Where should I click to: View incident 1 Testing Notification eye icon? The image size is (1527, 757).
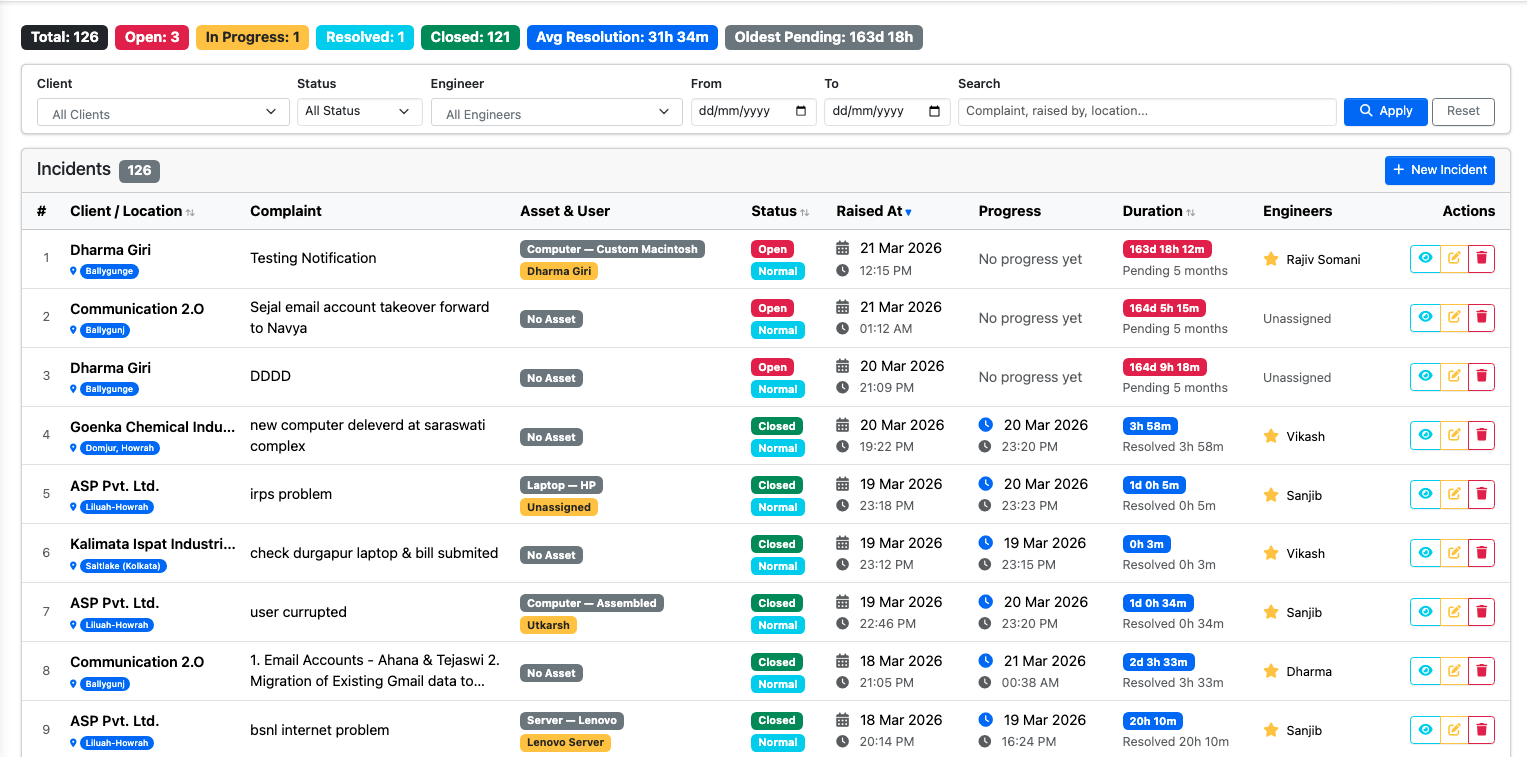(1425, 258)
